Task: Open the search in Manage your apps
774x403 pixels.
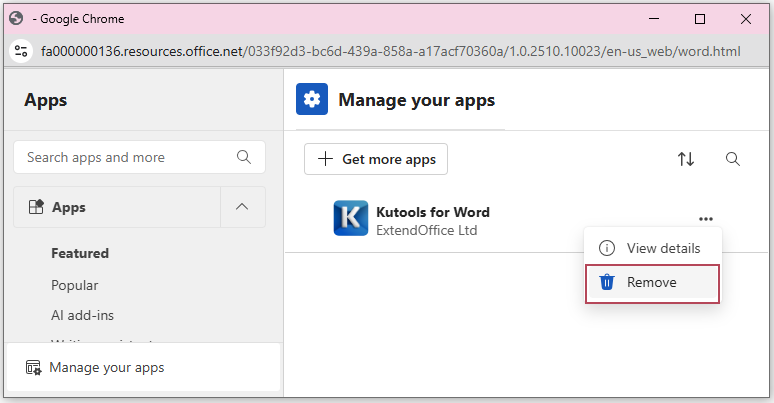Action: tap(733, 159)
